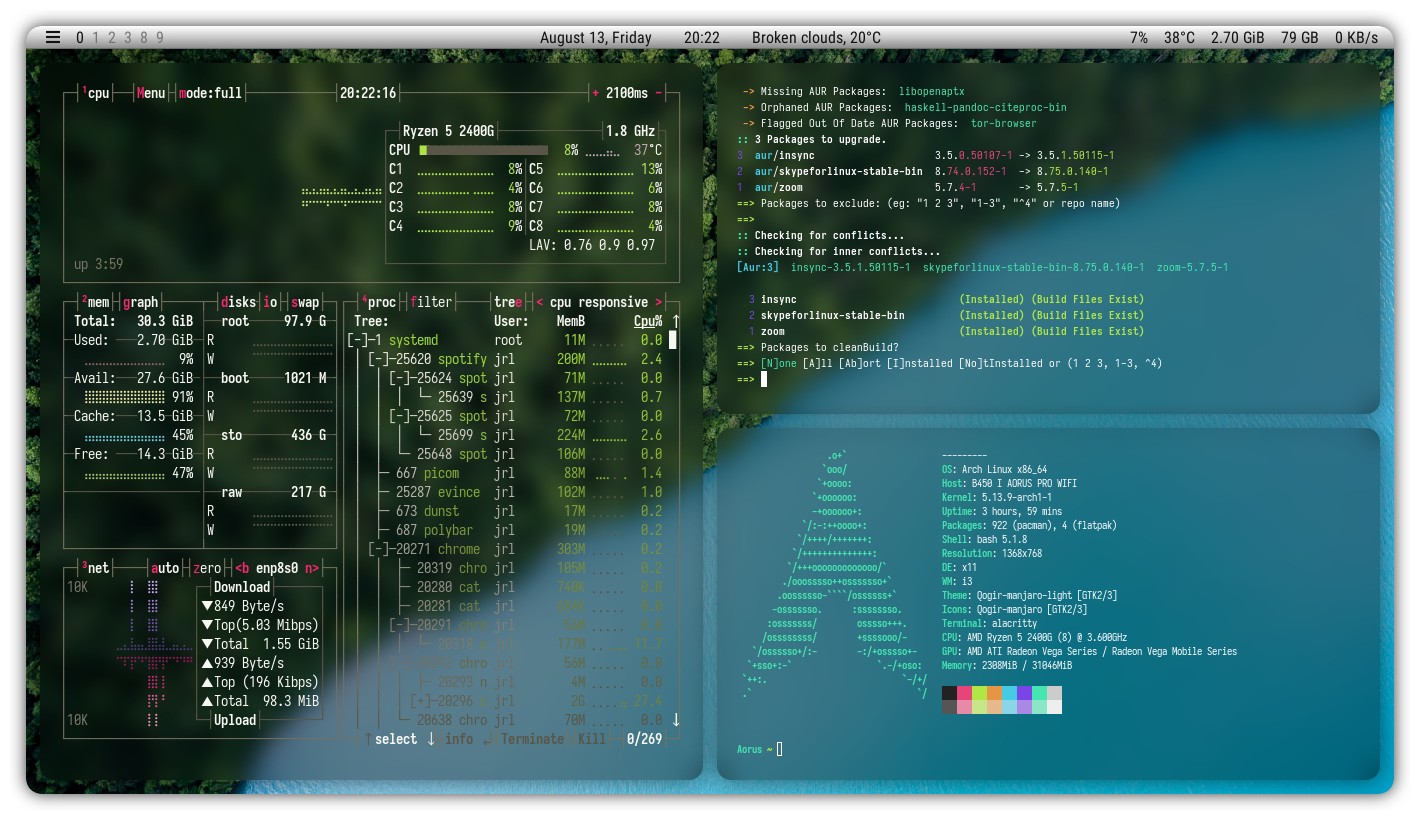Collapse the 25625 spot subprocess branch

[x=399, y=416]
